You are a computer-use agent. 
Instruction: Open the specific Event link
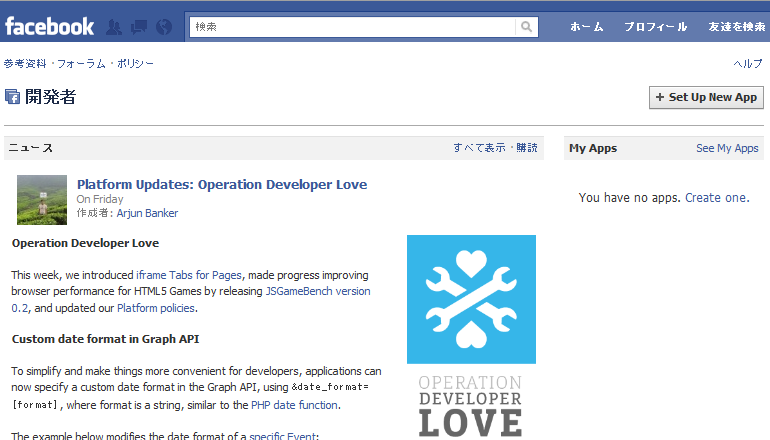coord(283,436)
